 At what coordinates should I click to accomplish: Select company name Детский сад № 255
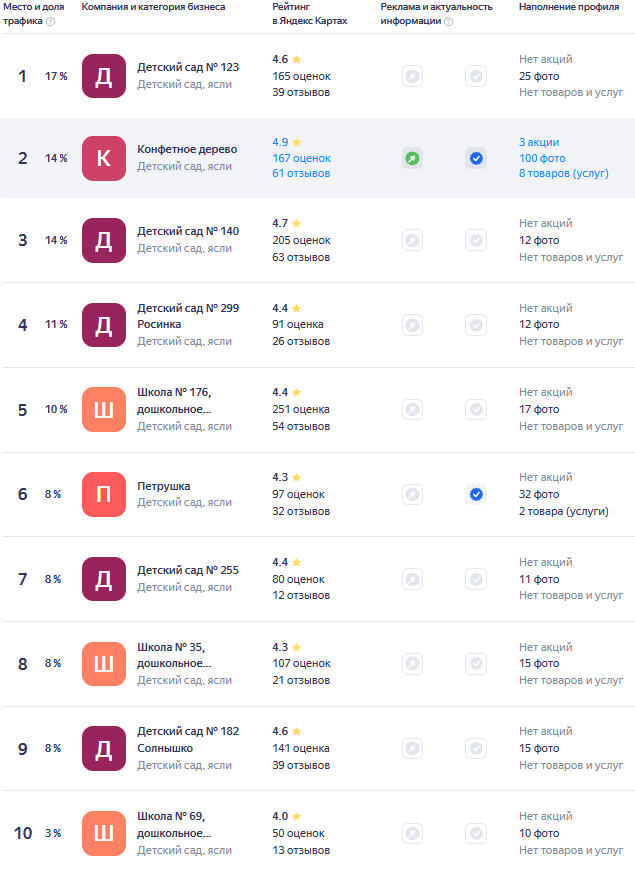click(x=188, y=570)
